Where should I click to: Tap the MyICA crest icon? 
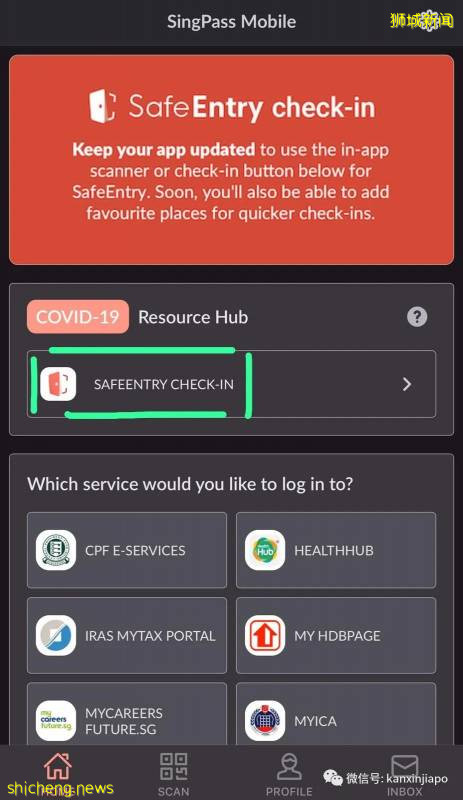tap(265, 721)
